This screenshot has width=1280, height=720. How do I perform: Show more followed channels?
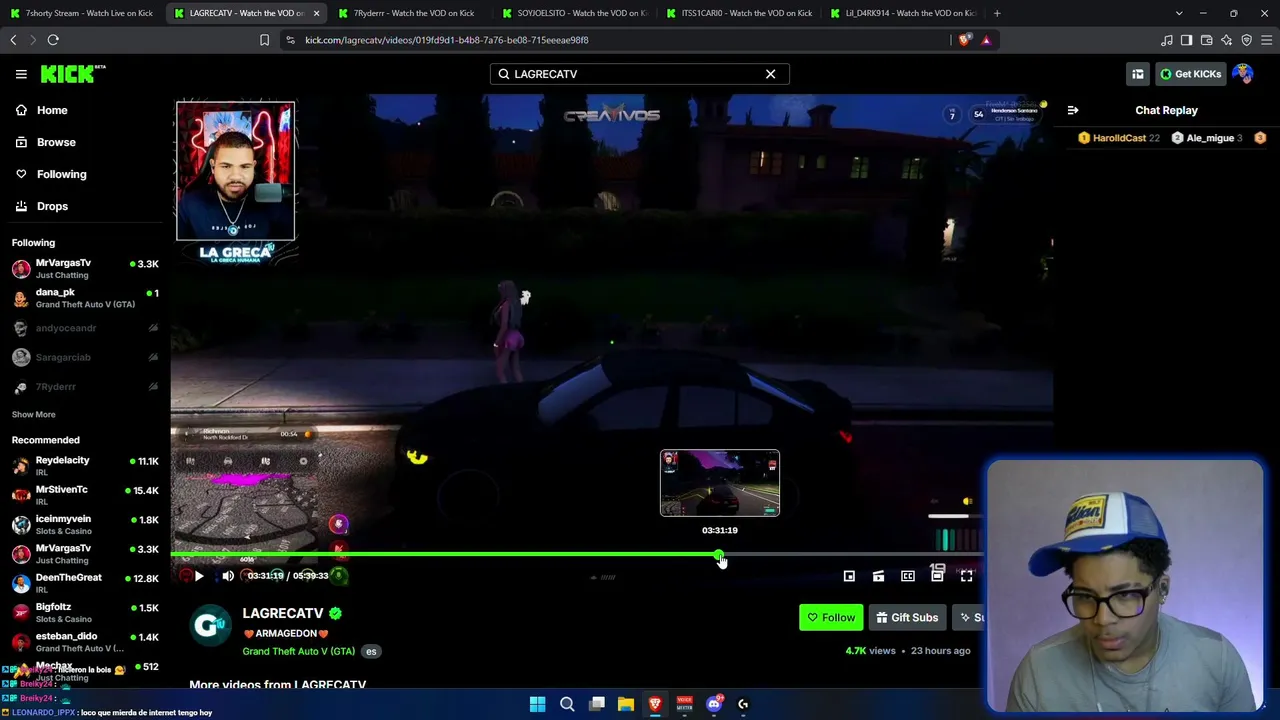click(33, 414)
